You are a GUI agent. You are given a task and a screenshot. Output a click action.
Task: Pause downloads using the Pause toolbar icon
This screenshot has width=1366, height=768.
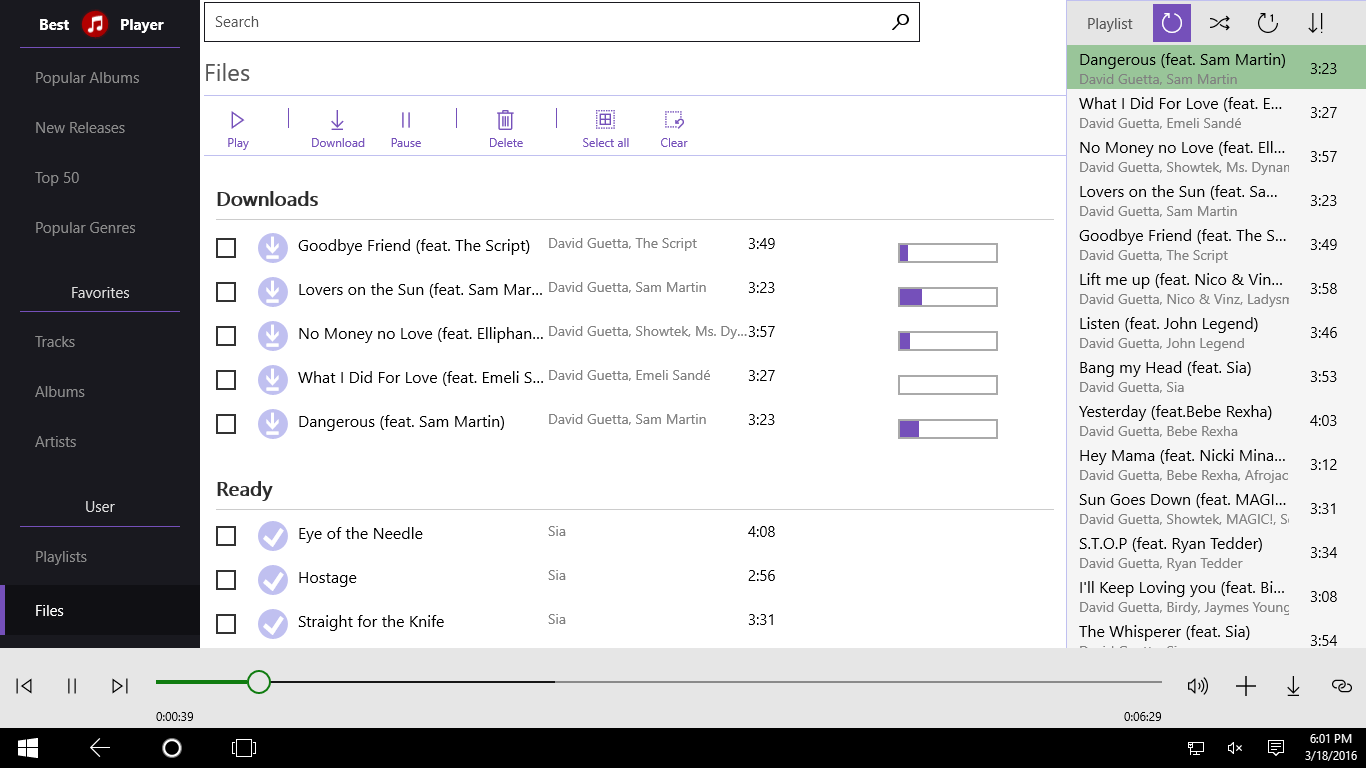(405, 126)
